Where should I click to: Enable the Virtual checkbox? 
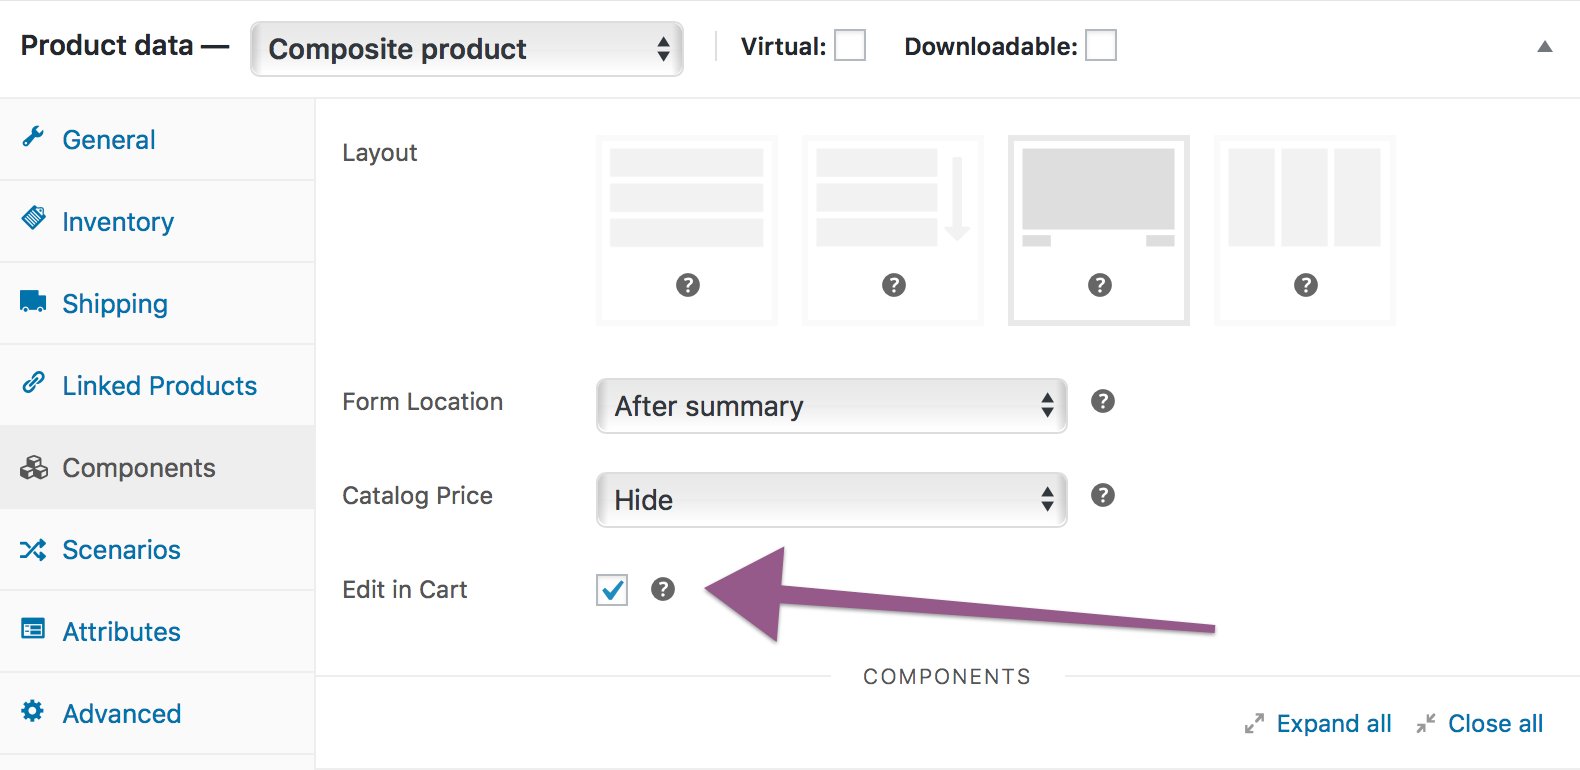point(849,46)
